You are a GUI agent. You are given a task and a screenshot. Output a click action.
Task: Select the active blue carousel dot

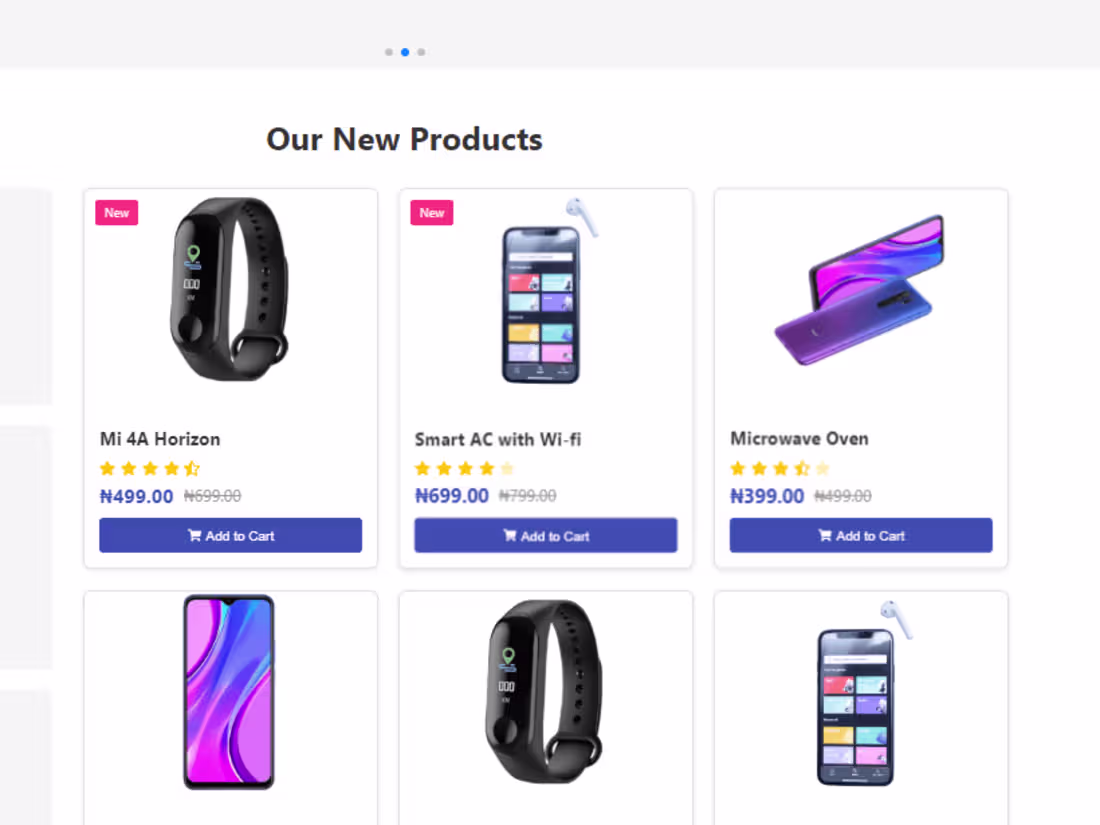tap(404, 52)
